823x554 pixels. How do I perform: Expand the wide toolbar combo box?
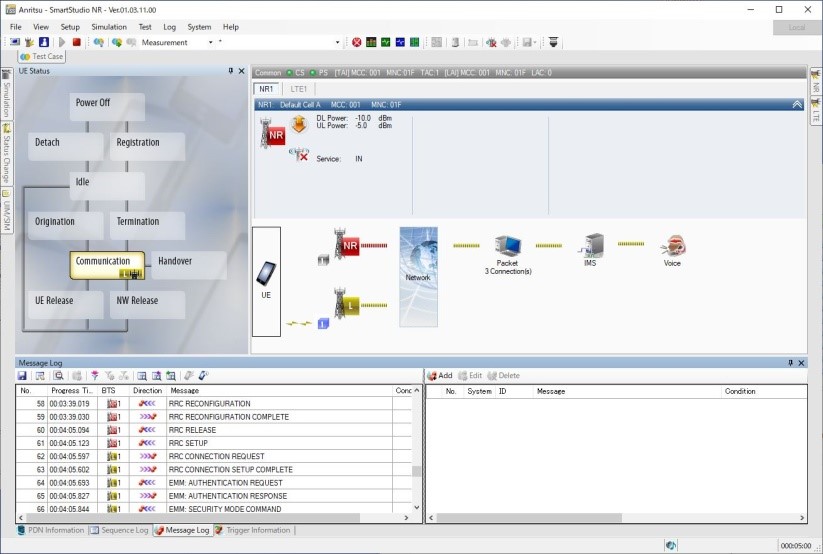(x=337, y=43)
